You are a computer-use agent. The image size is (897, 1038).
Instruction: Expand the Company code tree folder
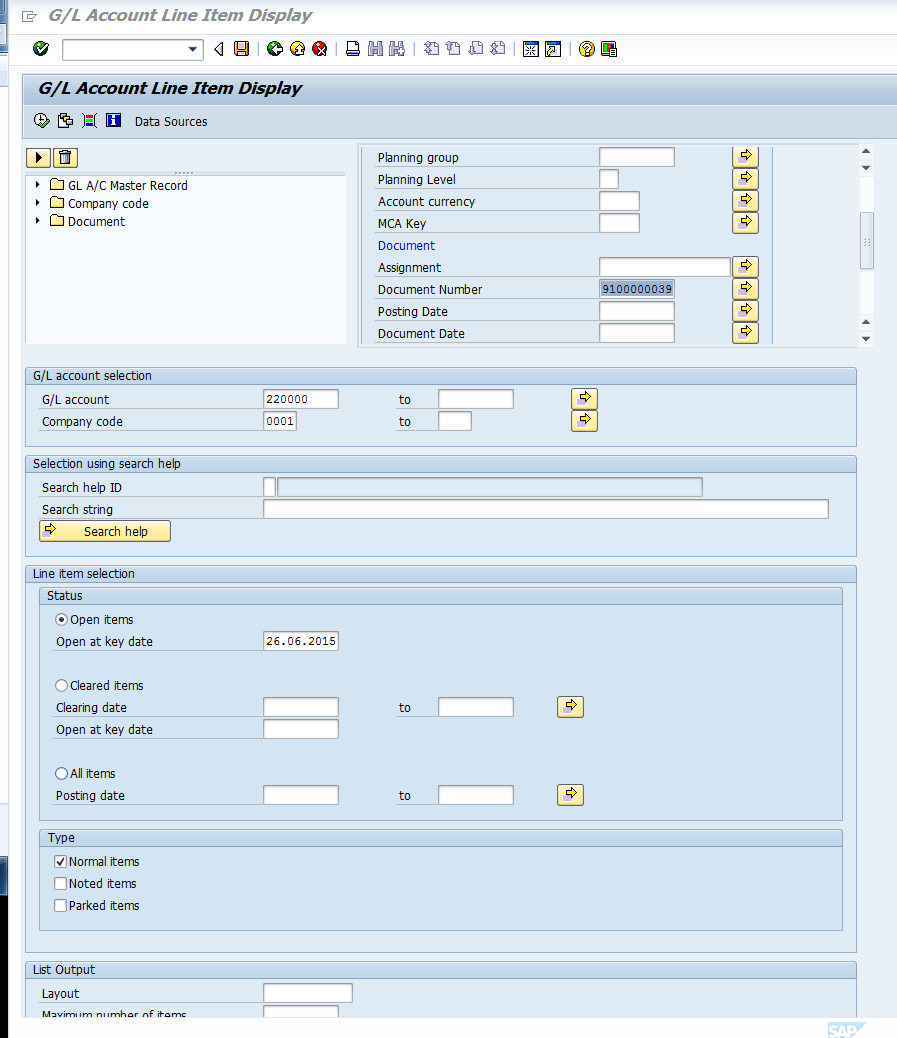point(38,203)
